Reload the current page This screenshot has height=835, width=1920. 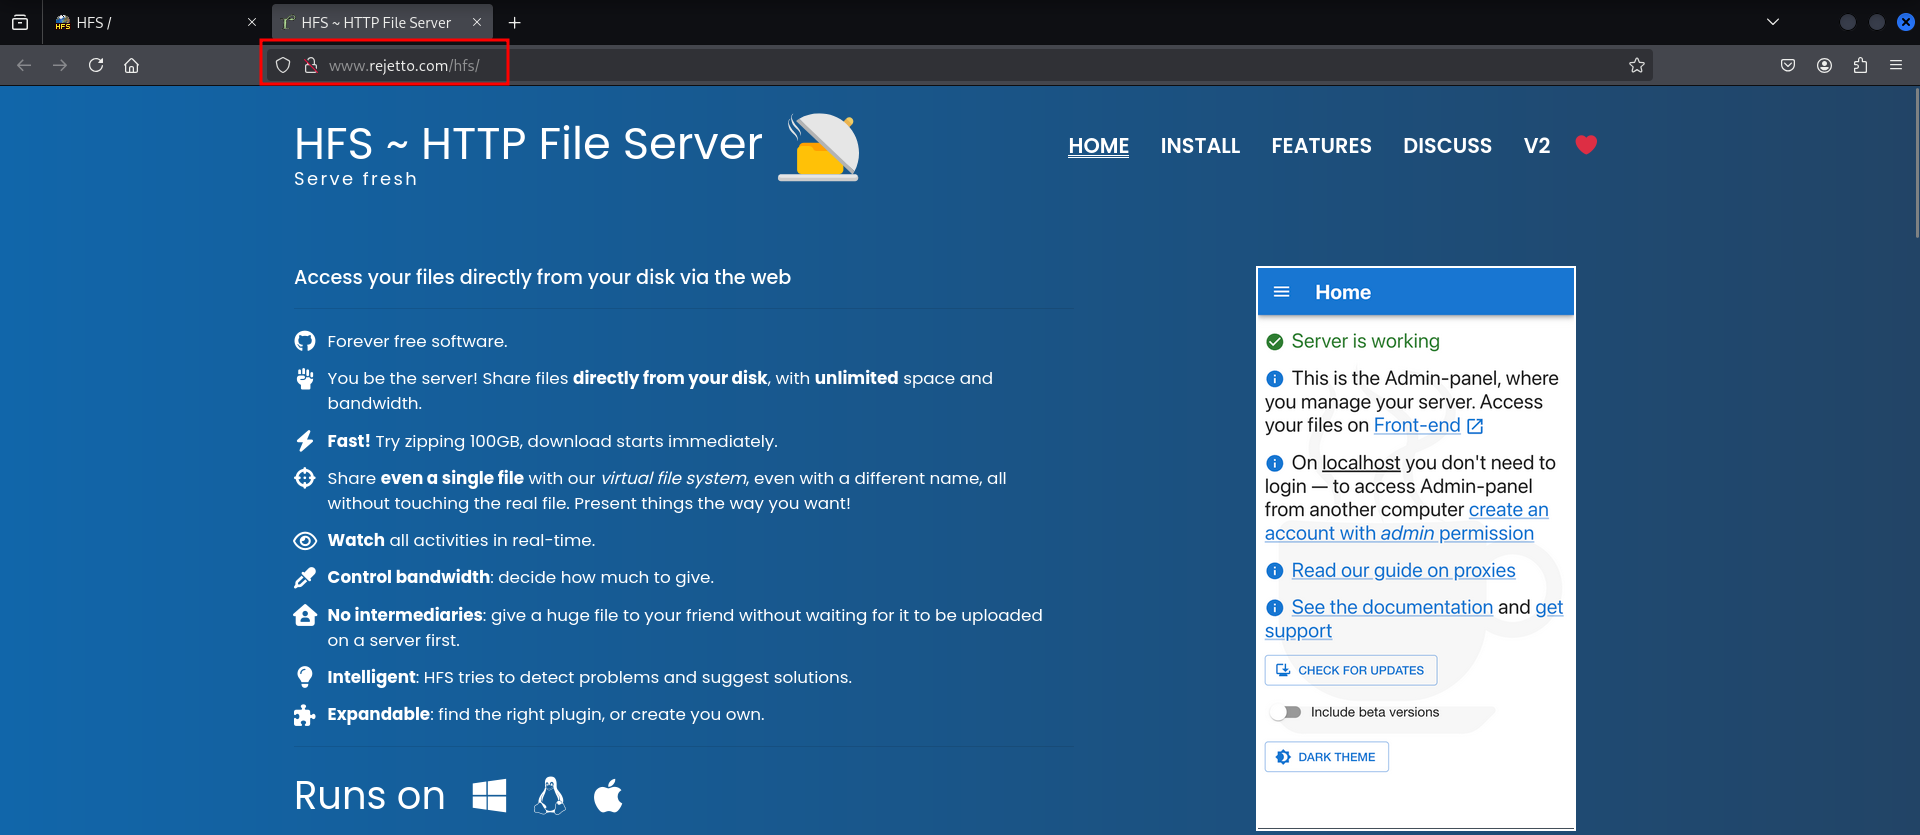click(x=96, y=65)
